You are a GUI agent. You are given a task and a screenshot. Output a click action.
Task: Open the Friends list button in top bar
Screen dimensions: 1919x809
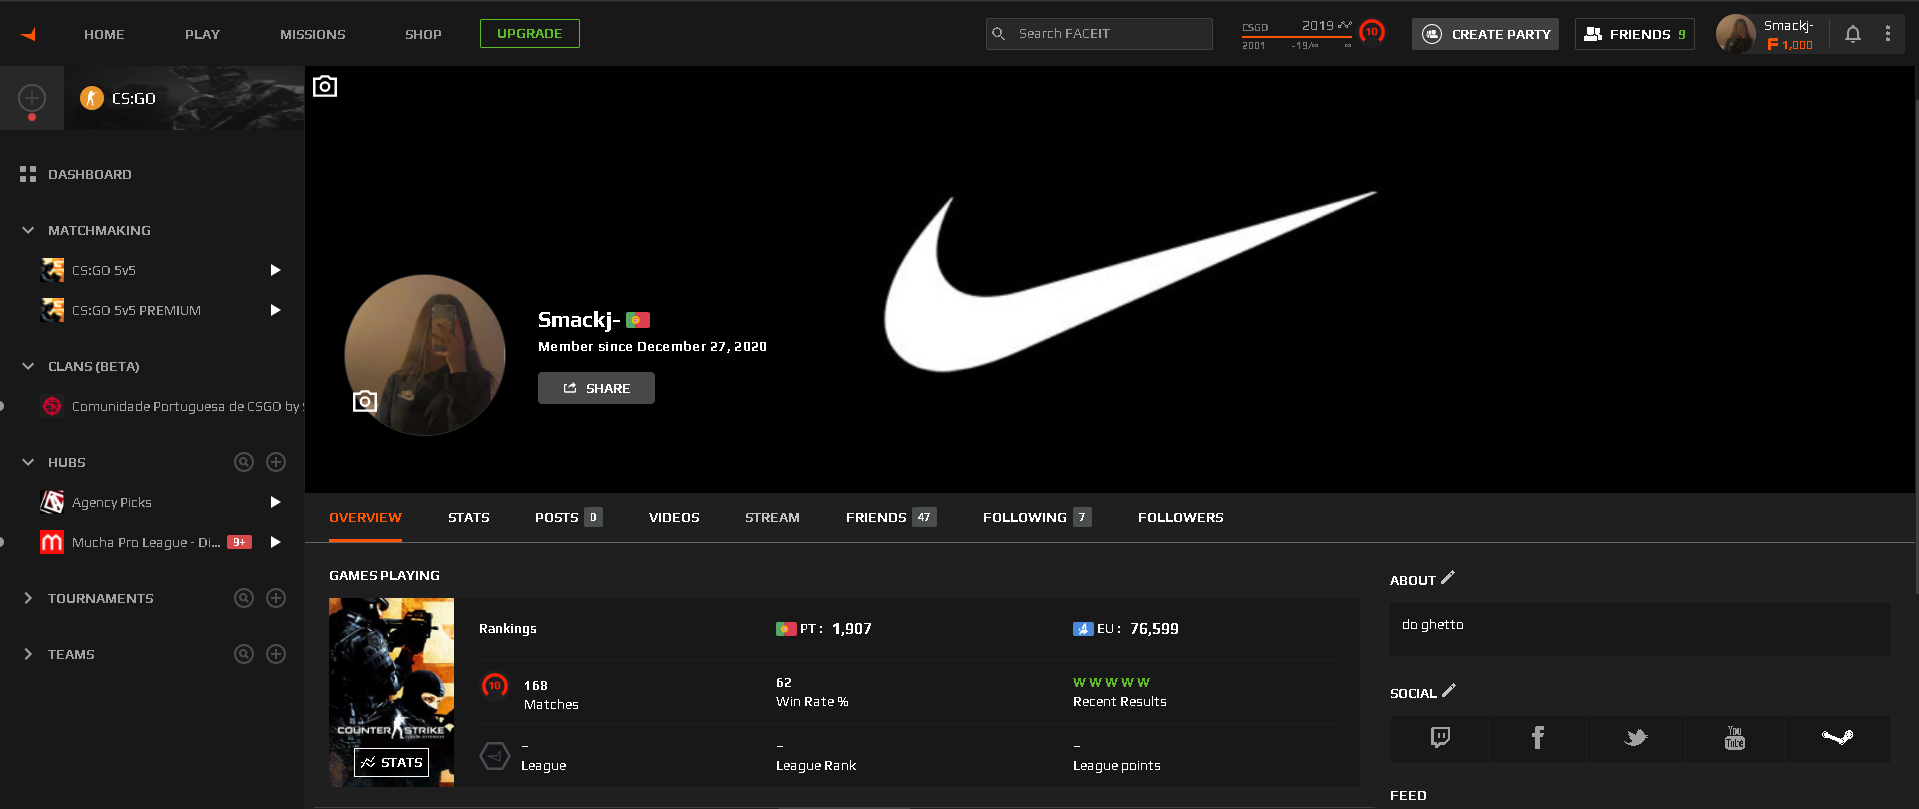tap(1635, 34)
